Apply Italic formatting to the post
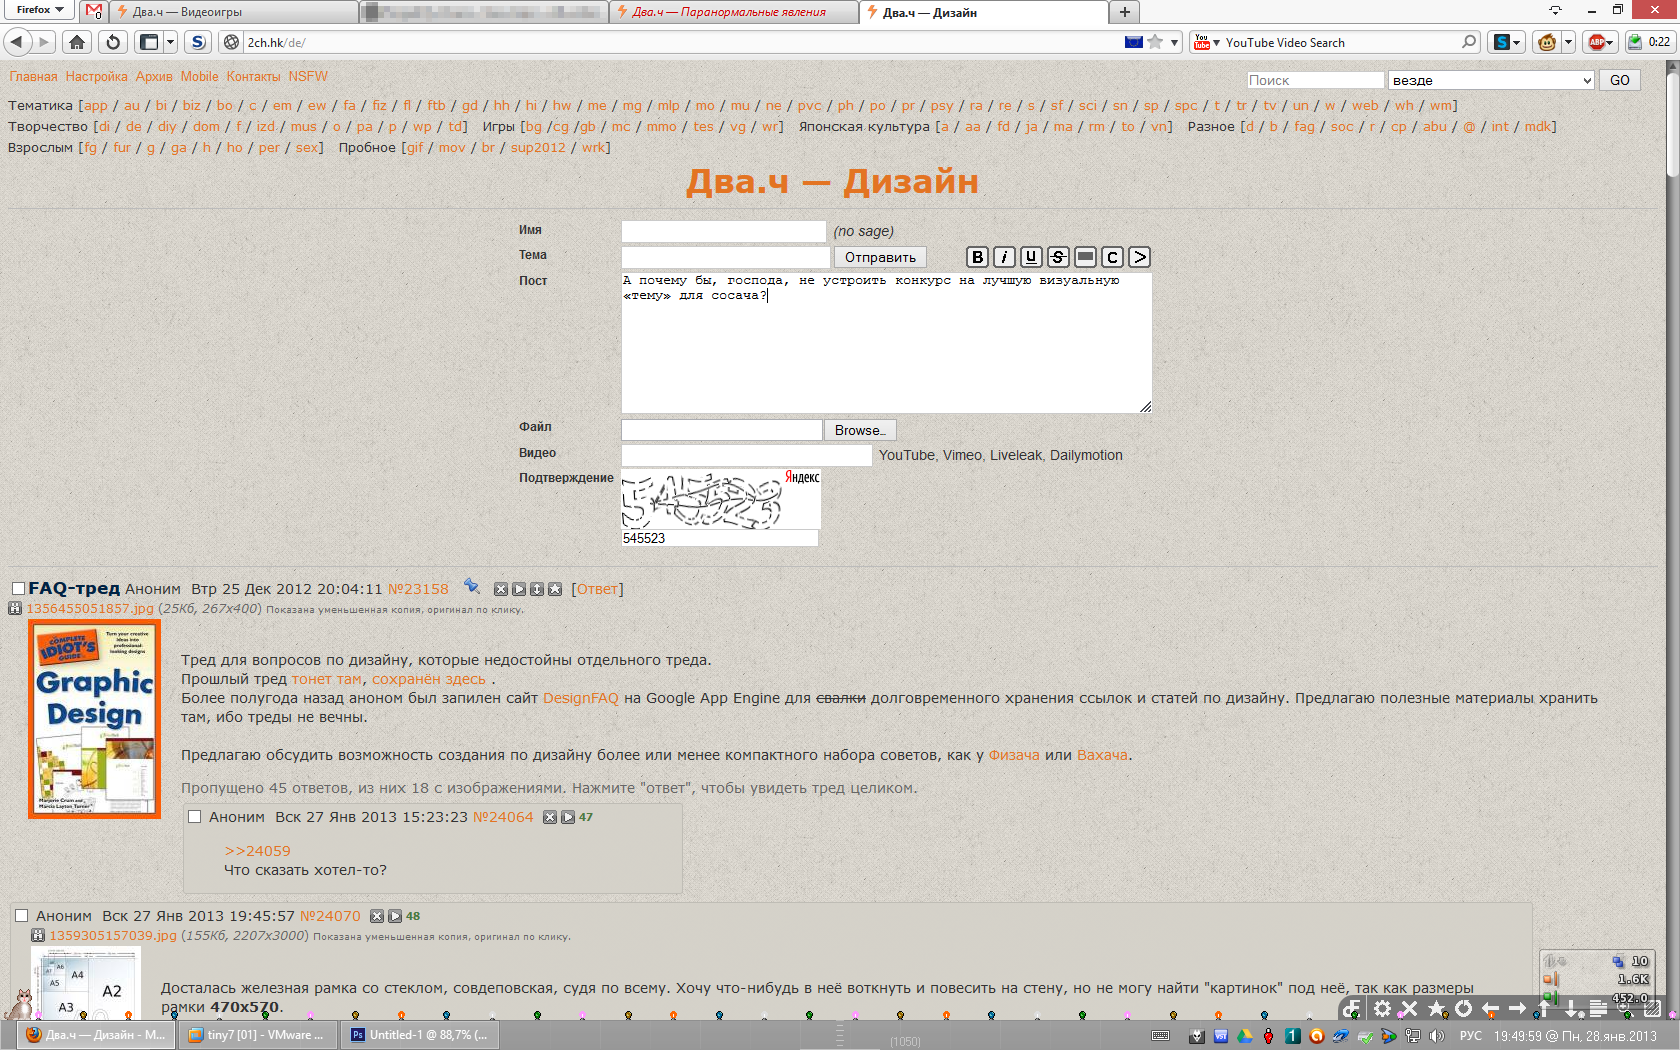This screenshot has width=1680, height=1050. 1005,257
